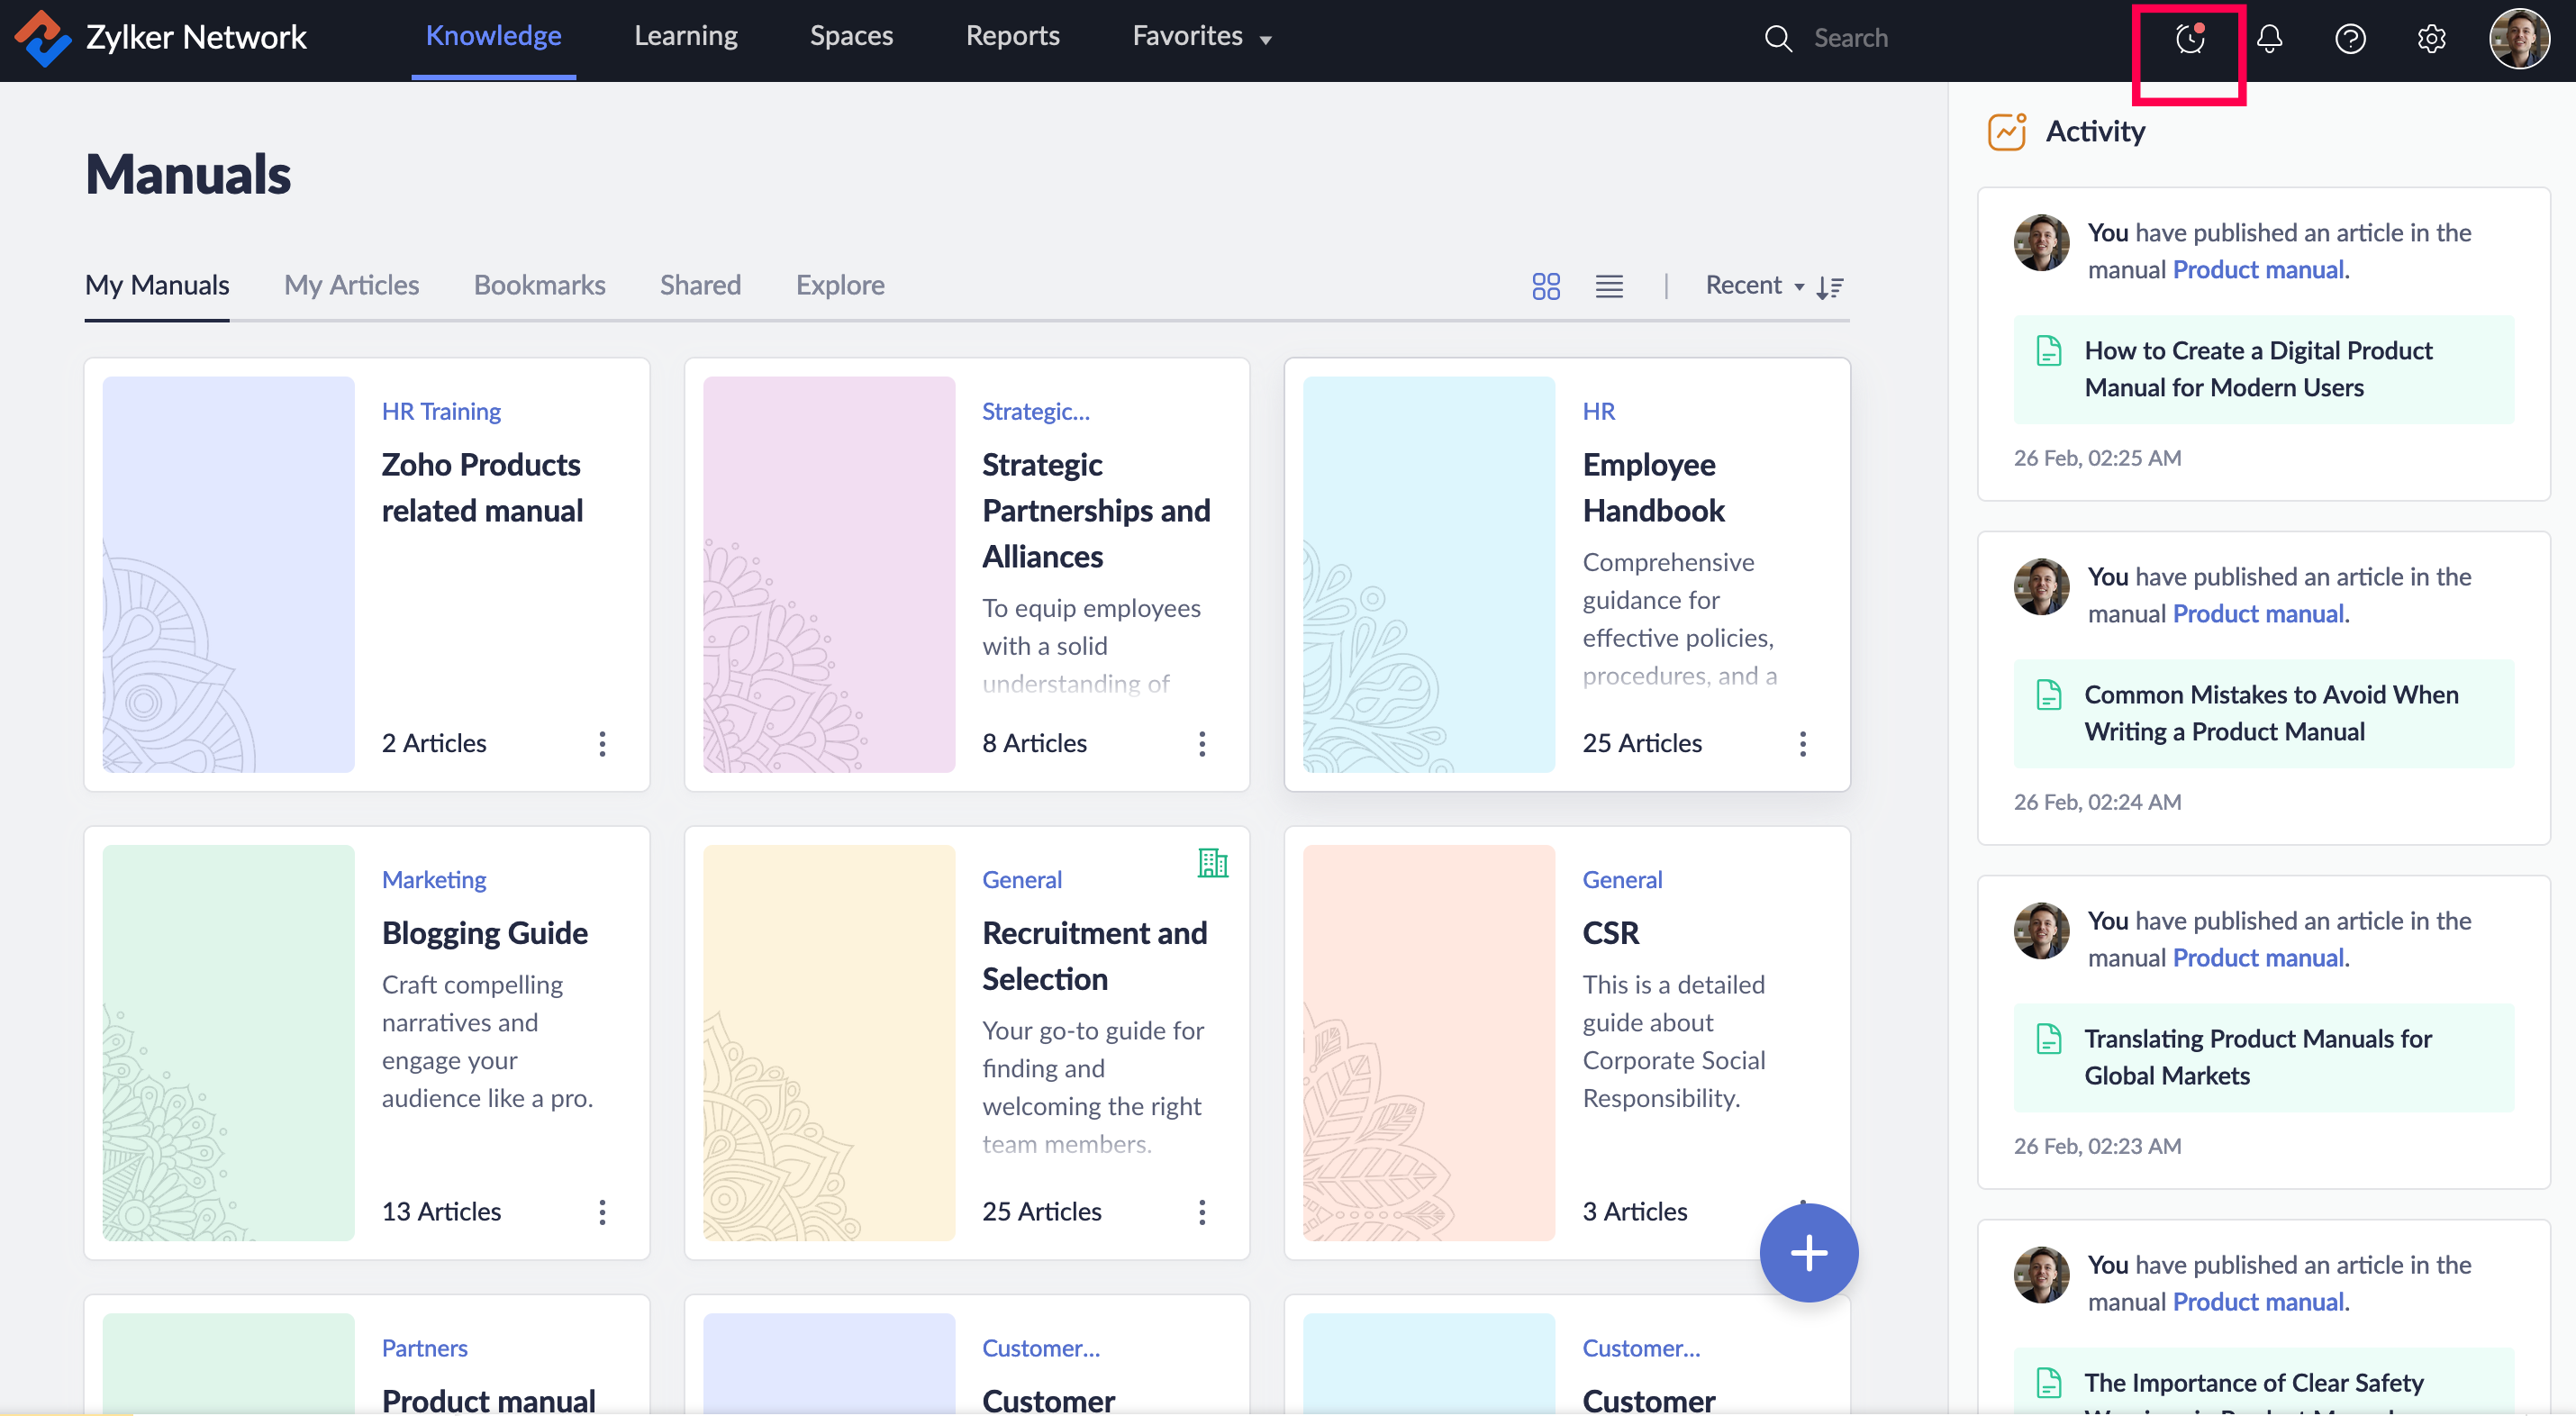Click the user profile avatar
The width and height of the screenshot is (2576, 1416).
tap(2518, 39)
